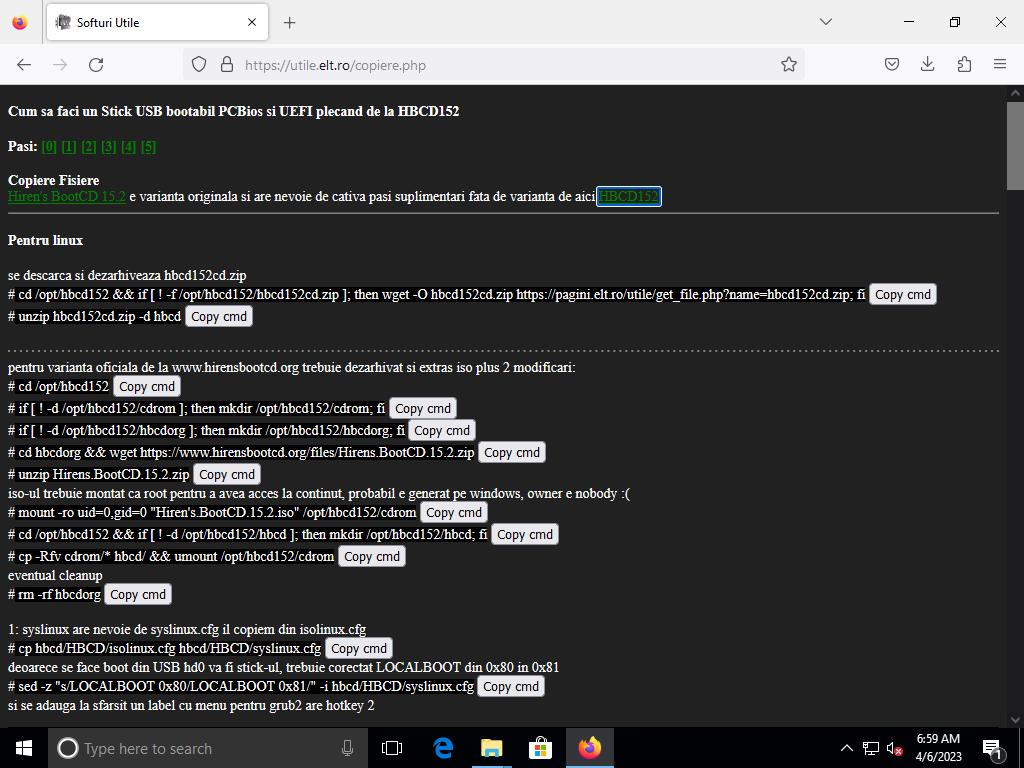1024x768 pixels.
Task: Show hidden system tray icons
Action: [x=846, y=748]
